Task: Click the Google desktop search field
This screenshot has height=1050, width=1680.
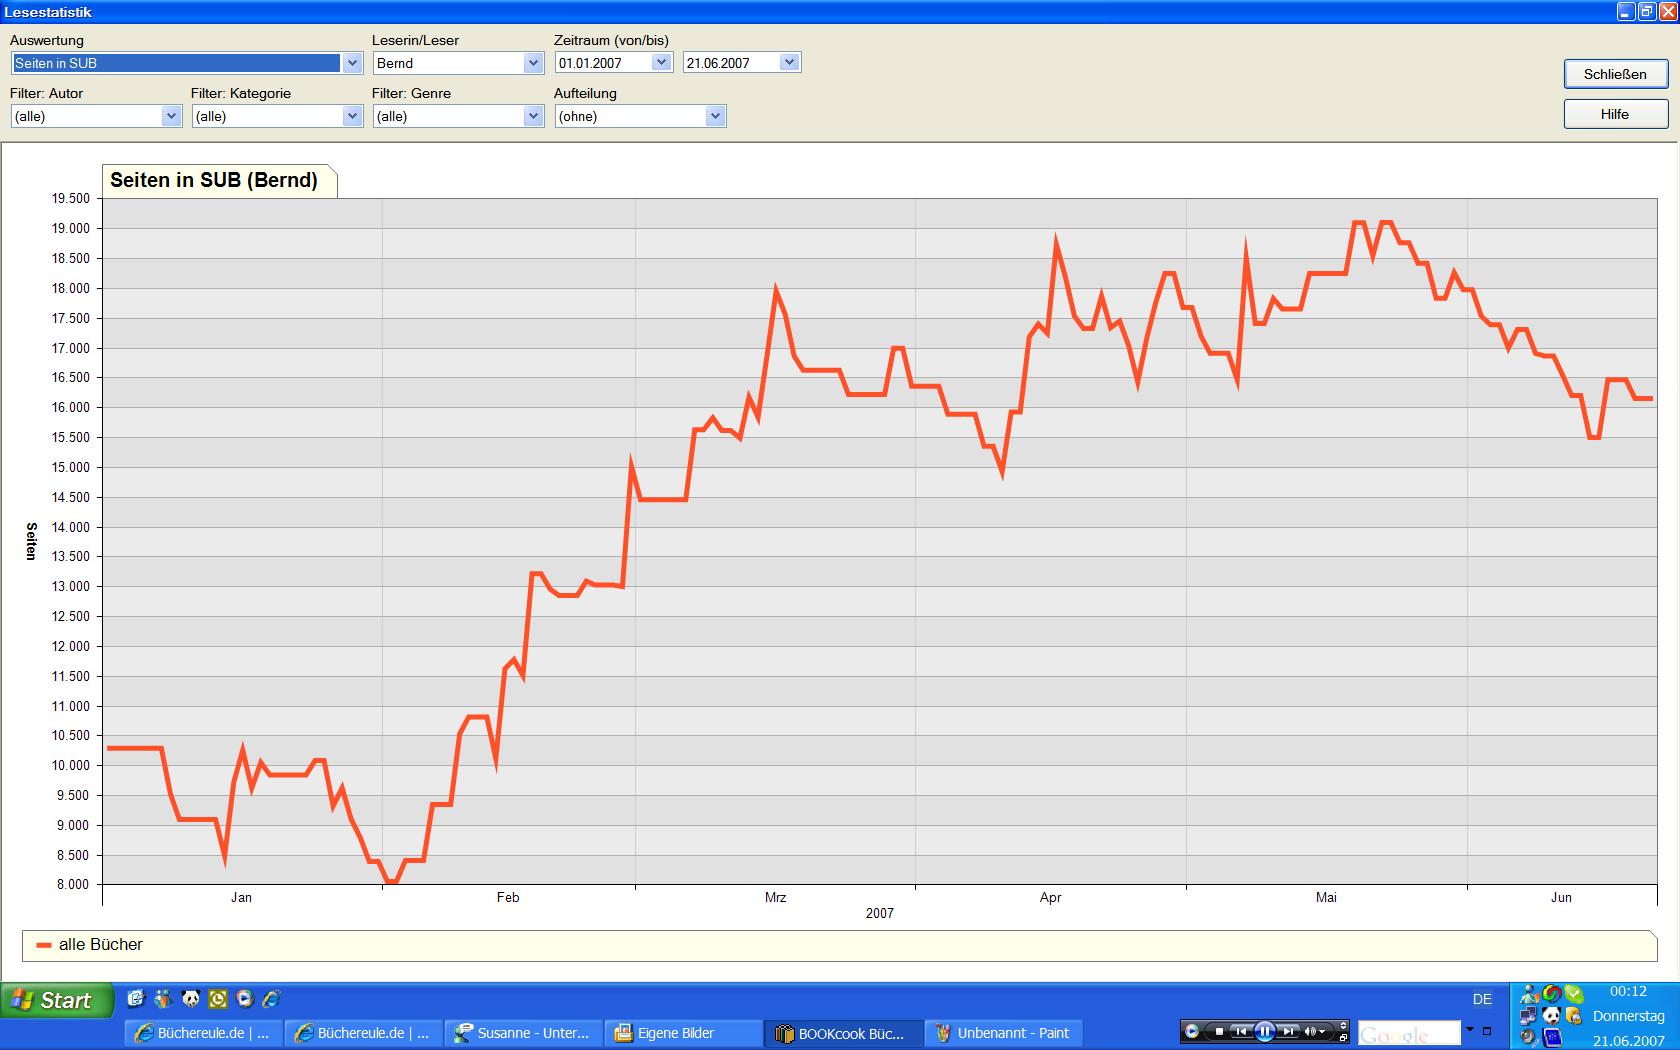Action: [x=1408, y=1033]
